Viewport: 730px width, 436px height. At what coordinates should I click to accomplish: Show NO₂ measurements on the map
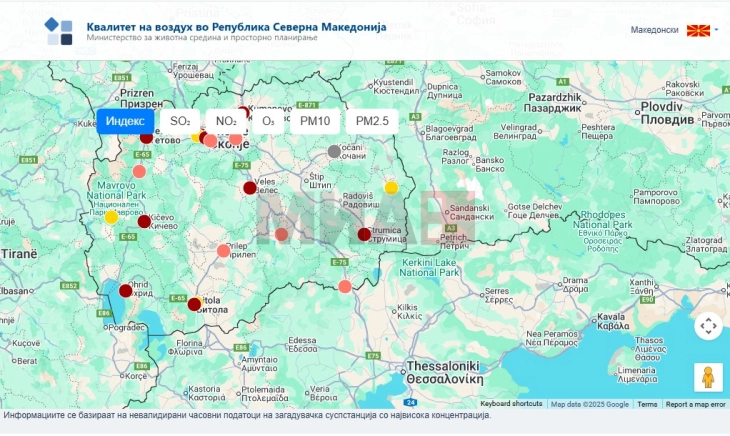coord(226,121)
